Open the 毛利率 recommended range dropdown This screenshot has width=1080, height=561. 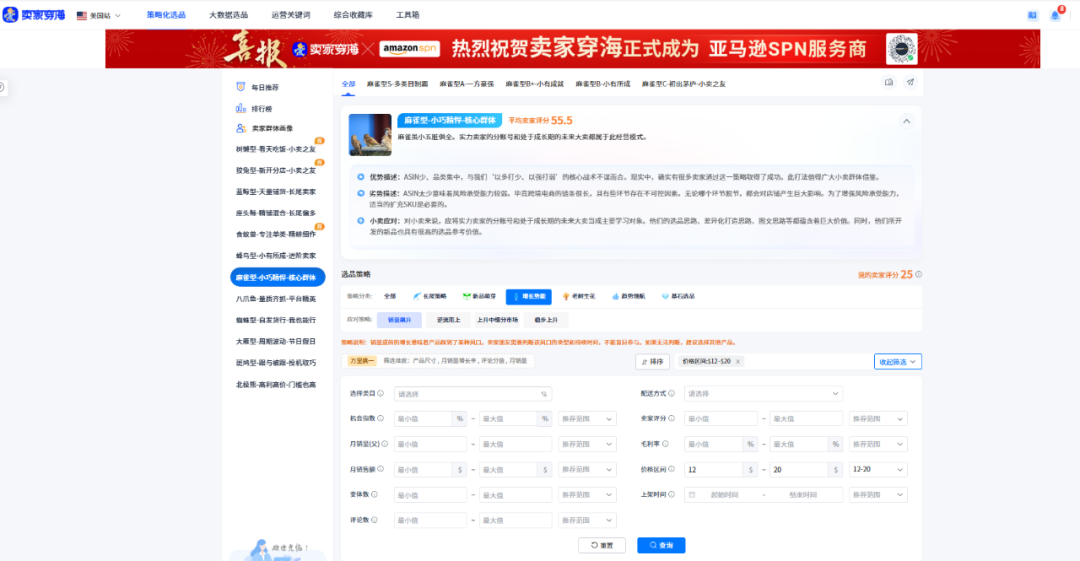click(x=878, y=445)
